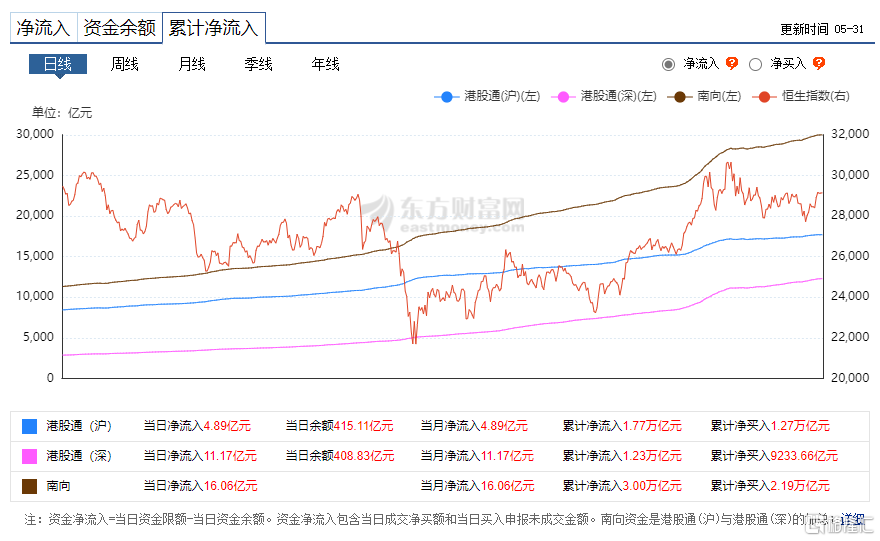The image size is (880, 541).
Task: Toggle the 港股通(沪) blue legend marker
Action: tap(446, 97)
